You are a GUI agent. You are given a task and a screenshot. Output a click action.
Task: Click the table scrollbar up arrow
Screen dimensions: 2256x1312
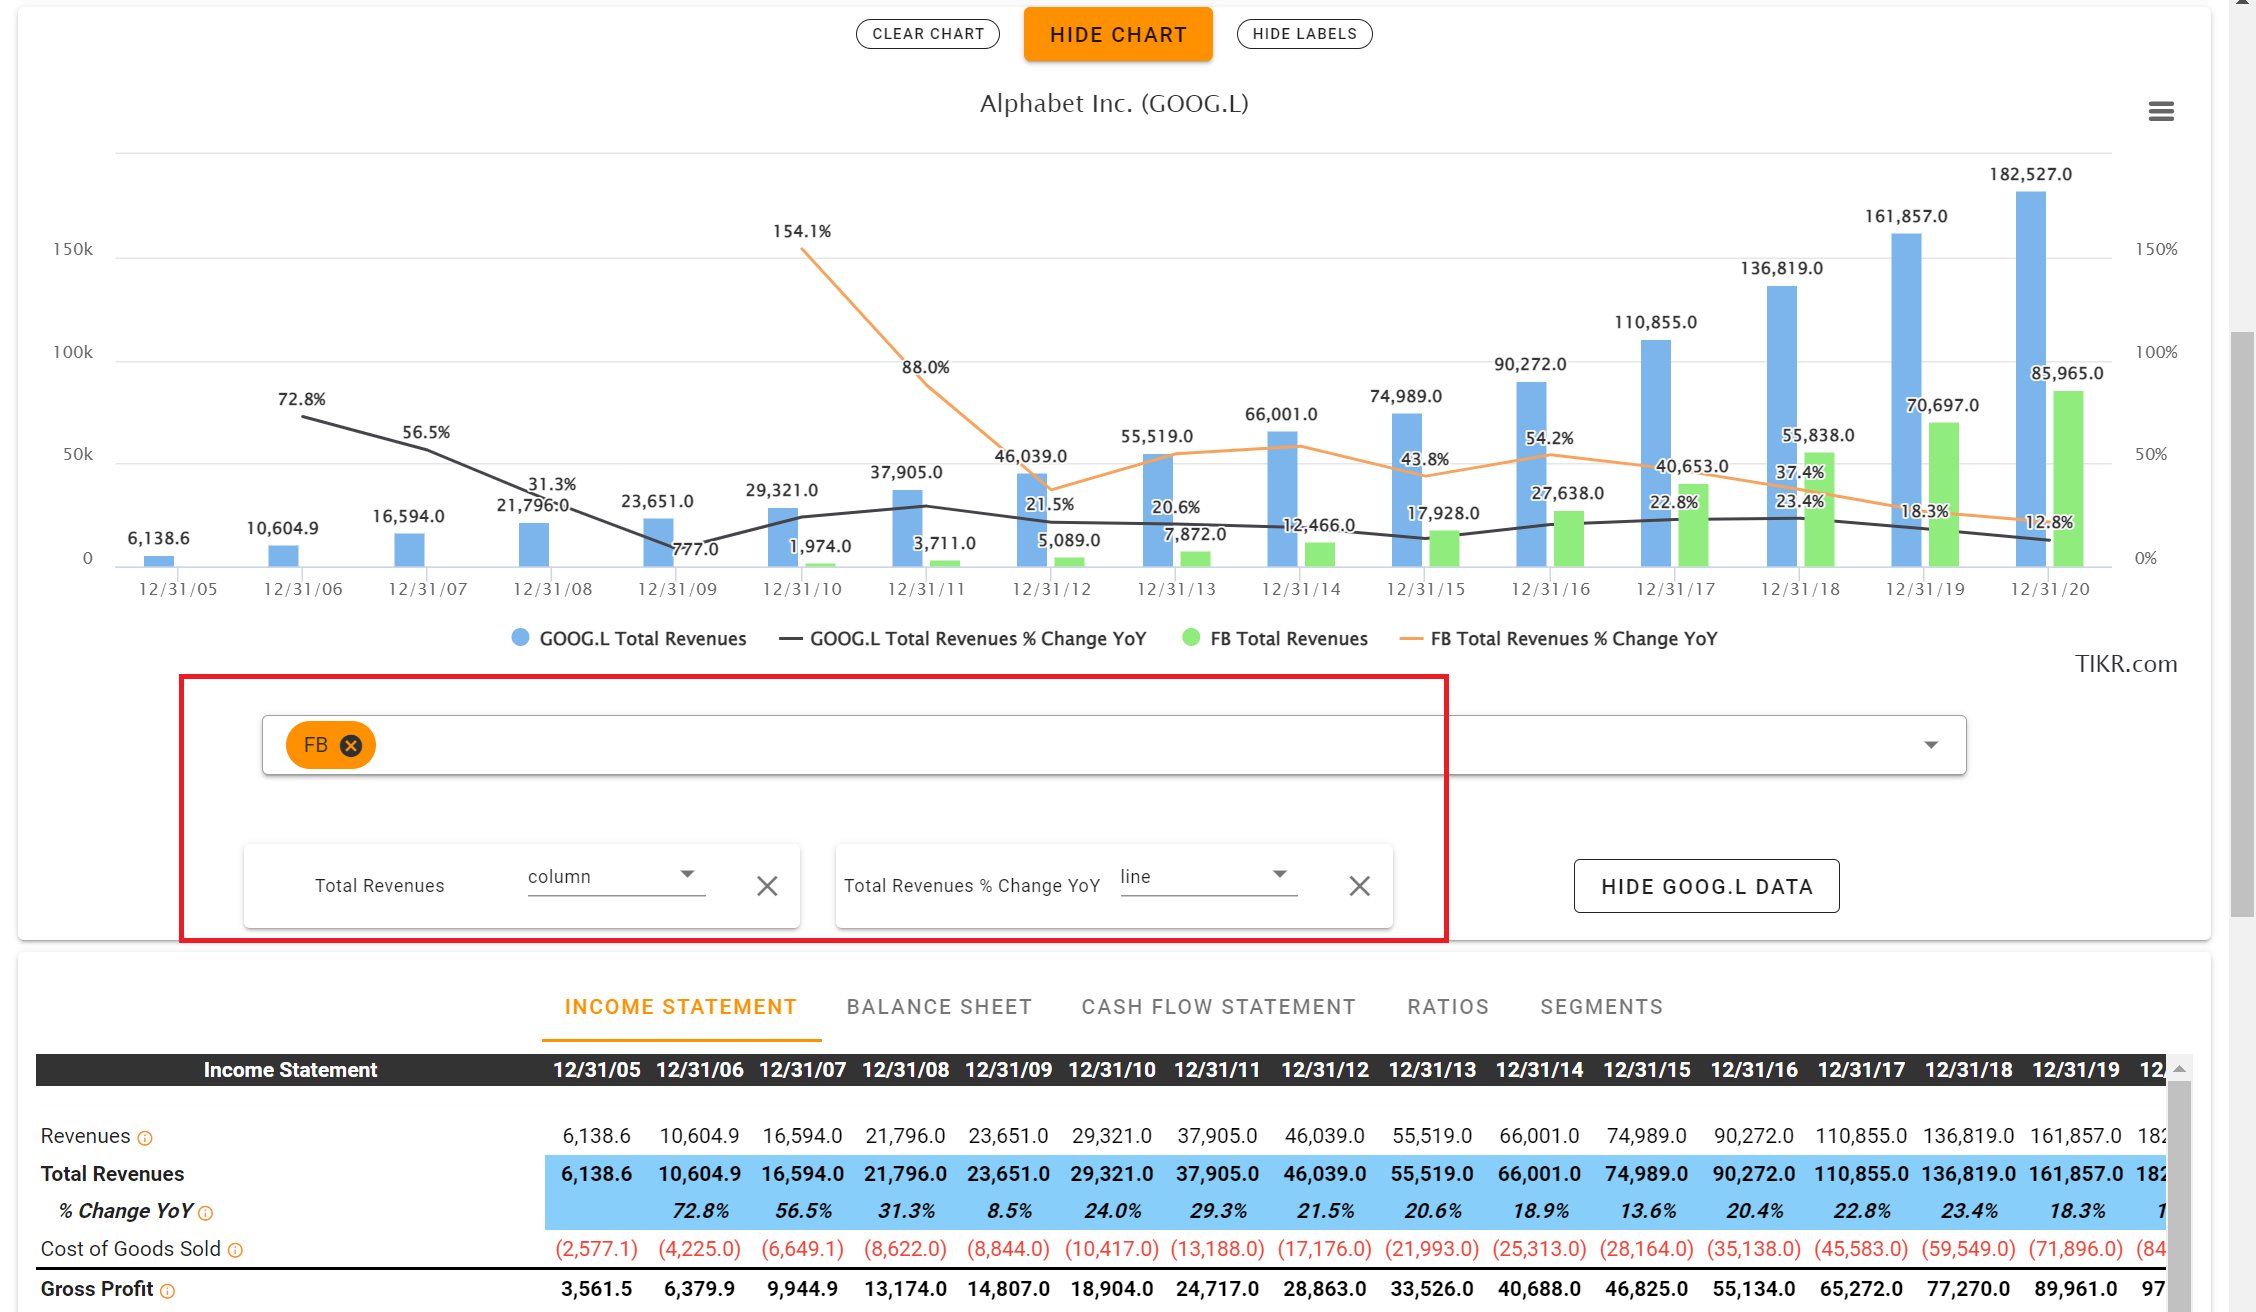pos(2179,1069)
